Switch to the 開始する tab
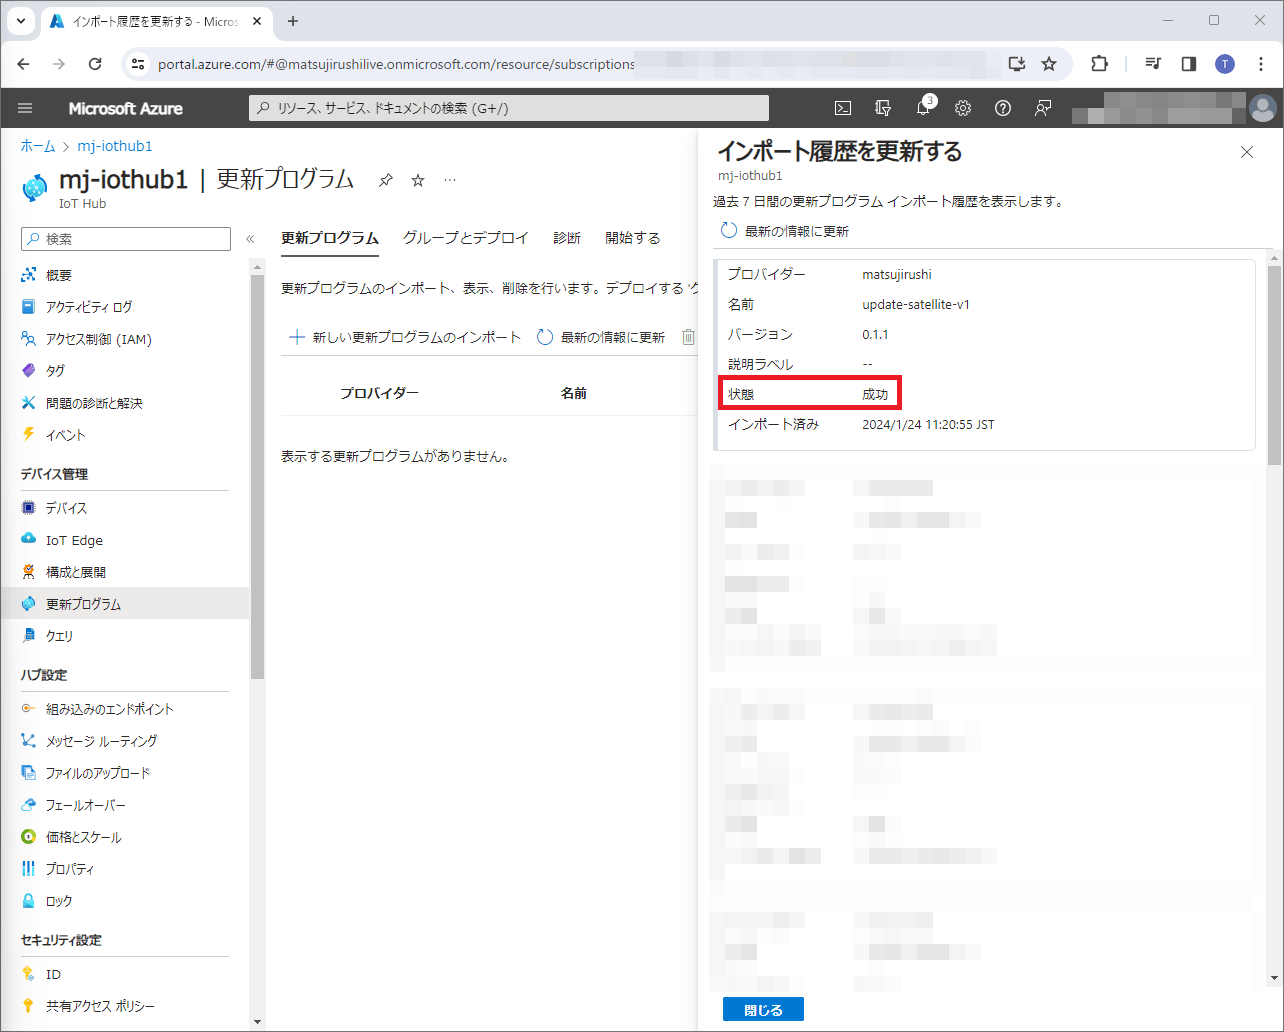 [x=633, y=238]
